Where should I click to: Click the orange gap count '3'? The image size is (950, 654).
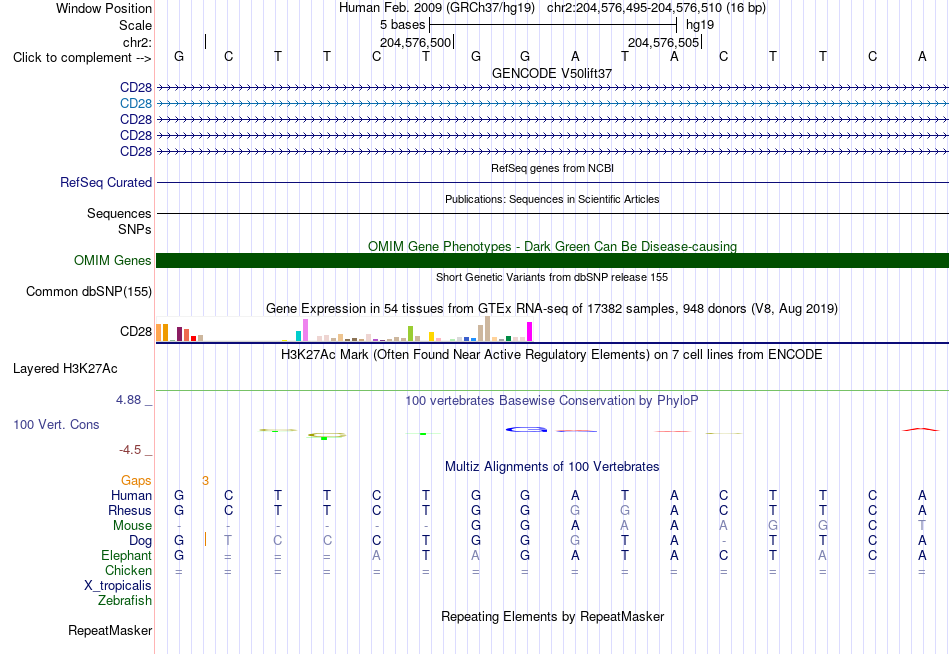pos(205,481)
